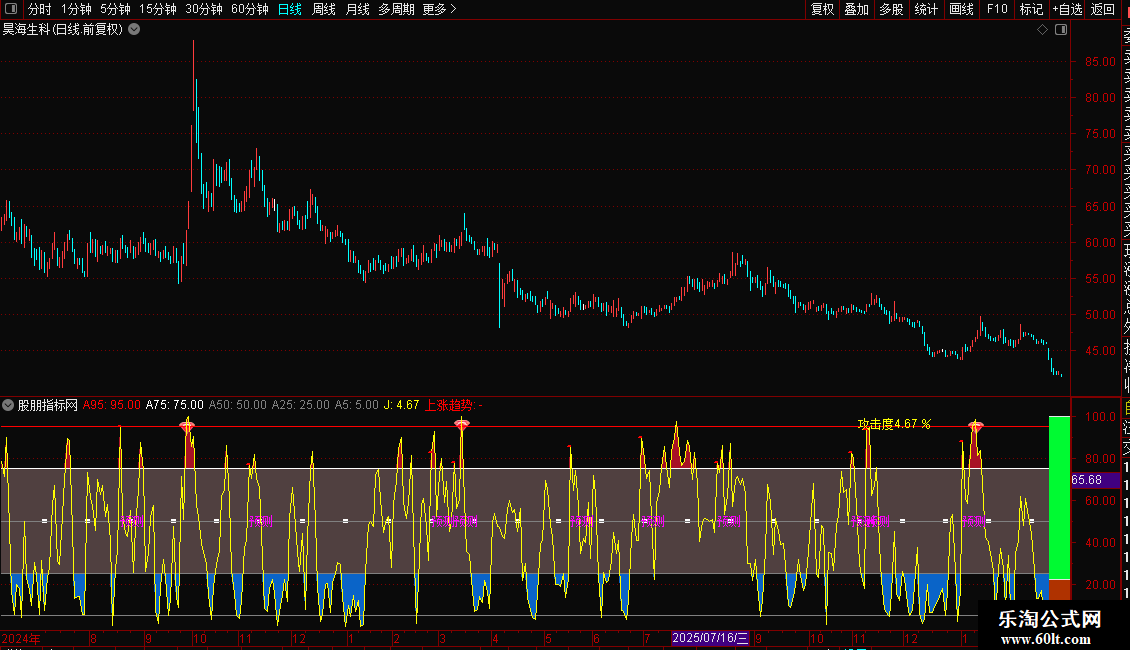Viewport: 1130px width, 650px height.
Task: Toggle the left panel icon in top toolbar
Action: pyautogui.click(x=11, y=9)
